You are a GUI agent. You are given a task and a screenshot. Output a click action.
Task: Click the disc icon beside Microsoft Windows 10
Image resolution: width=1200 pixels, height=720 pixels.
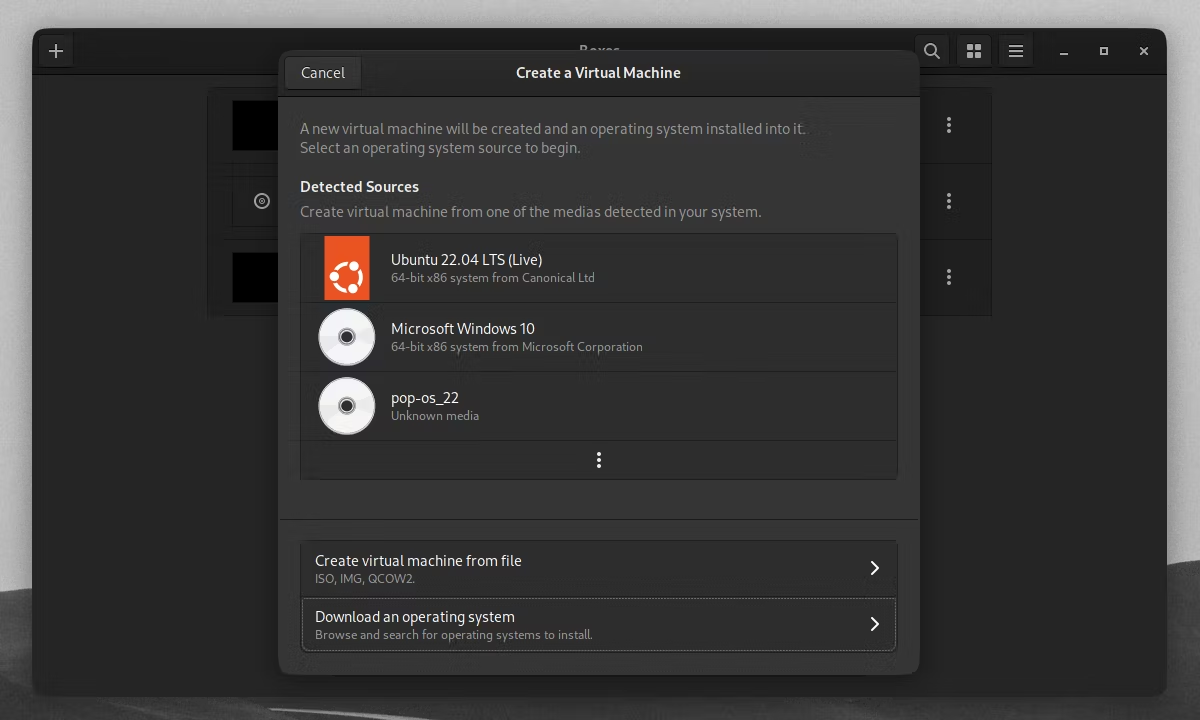point(347,337)
